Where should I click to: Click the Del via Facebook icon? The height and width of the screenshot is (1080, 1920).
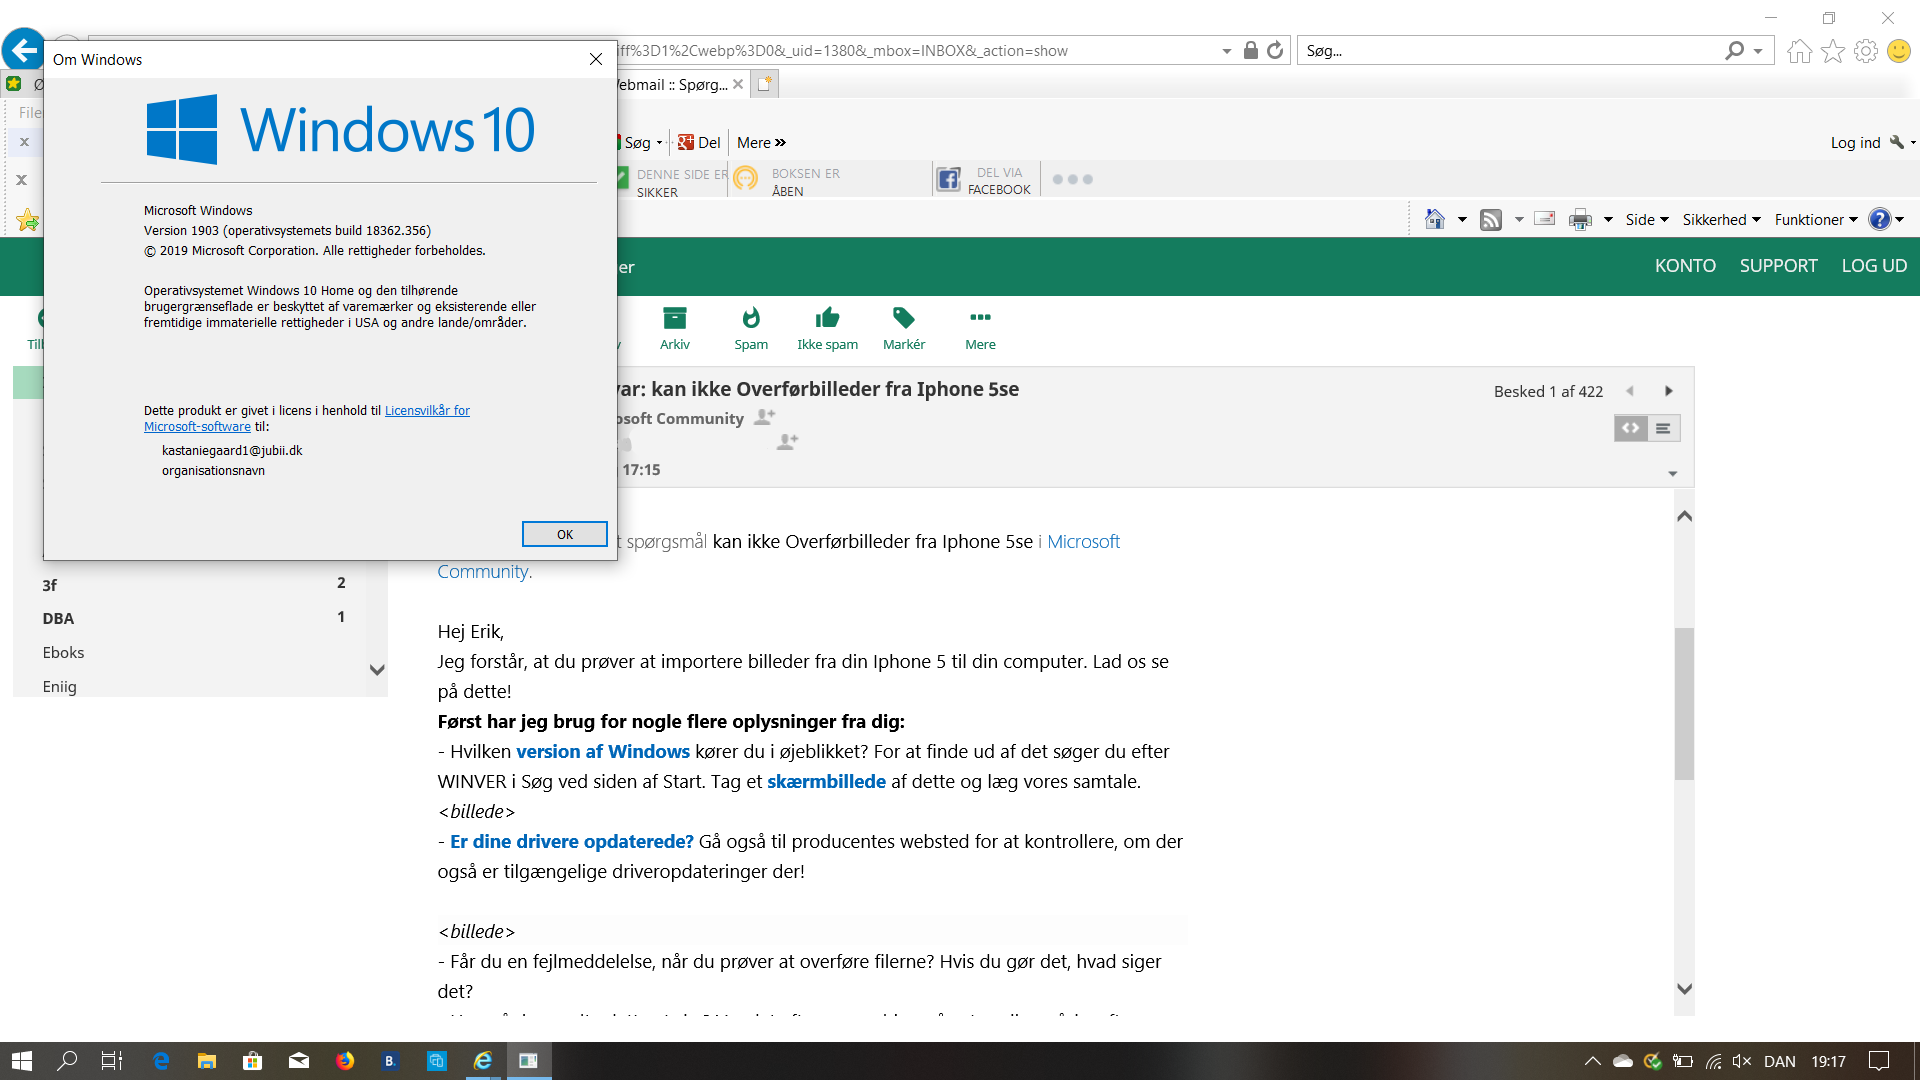click(x=948, y=180)
